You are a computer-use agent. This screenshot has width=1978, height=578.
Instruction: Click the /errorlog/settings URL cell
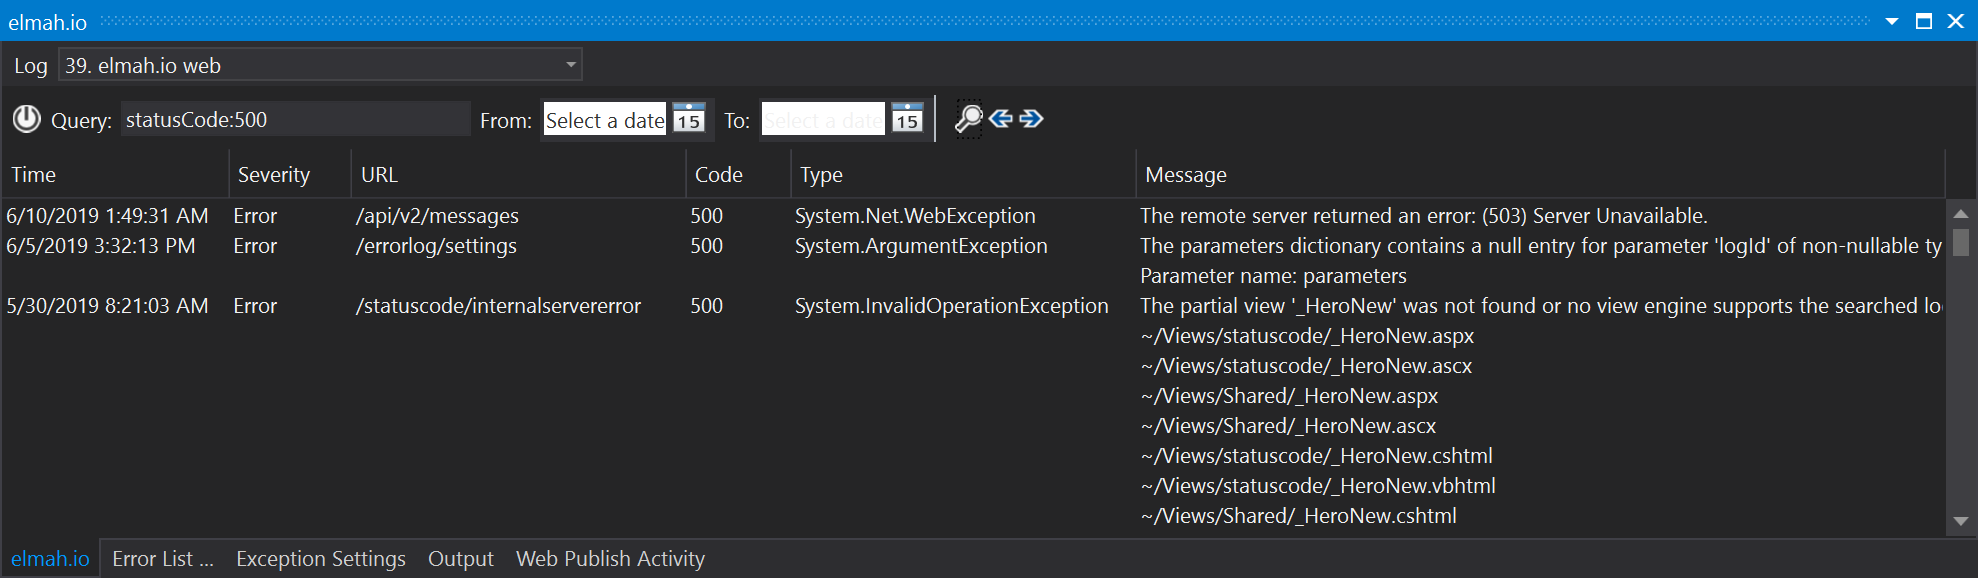point(436,246)
